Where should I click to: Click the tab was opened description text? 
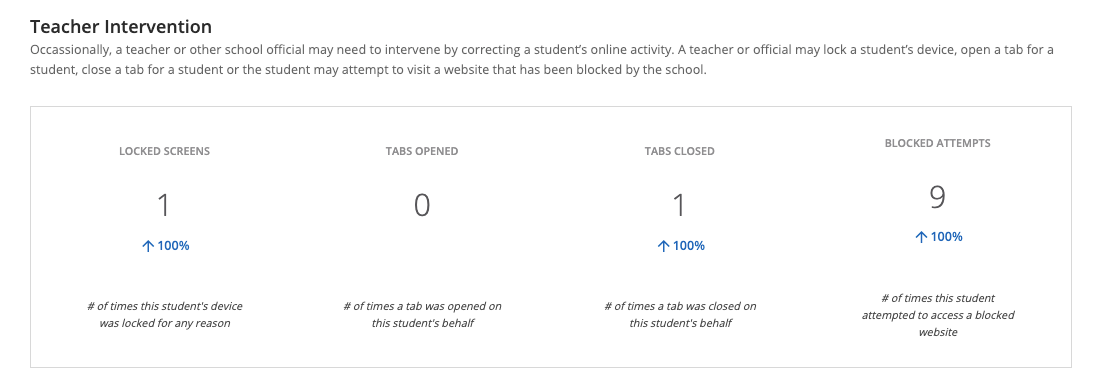pyautogui.click(x=422, y=314)
